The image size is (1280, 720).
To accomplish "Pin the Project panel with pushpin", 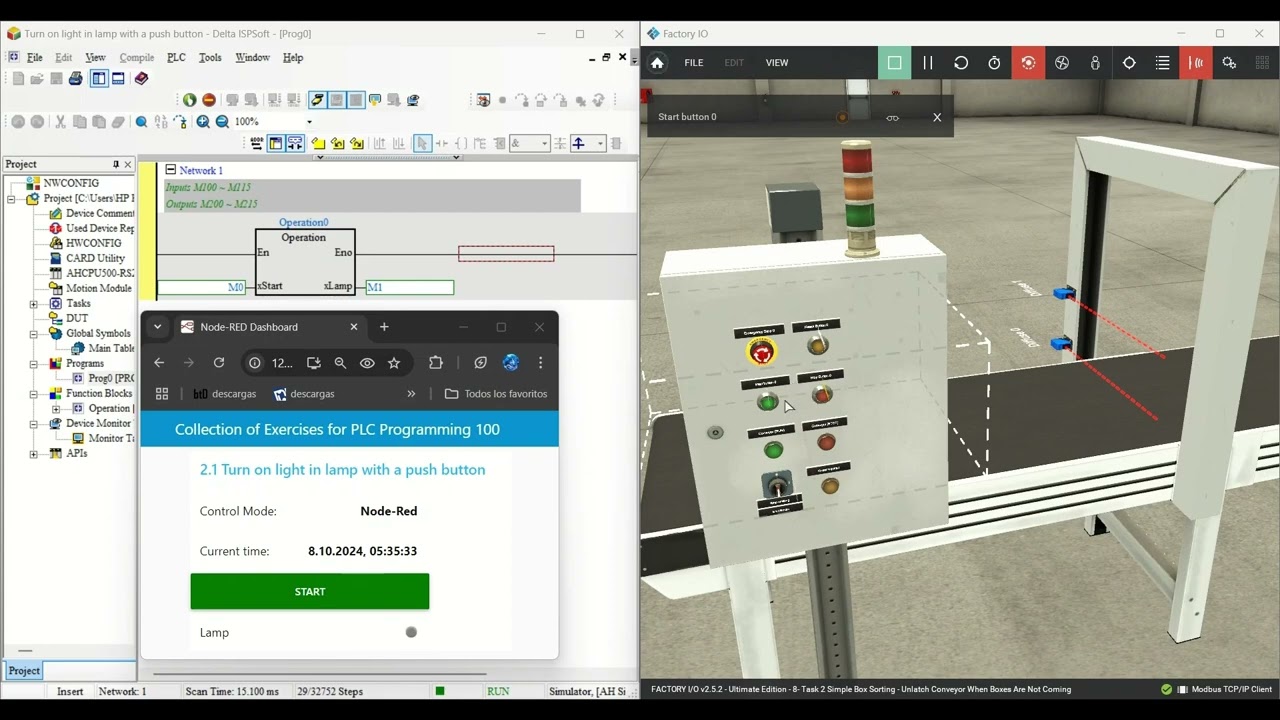I will pos(116,164).
